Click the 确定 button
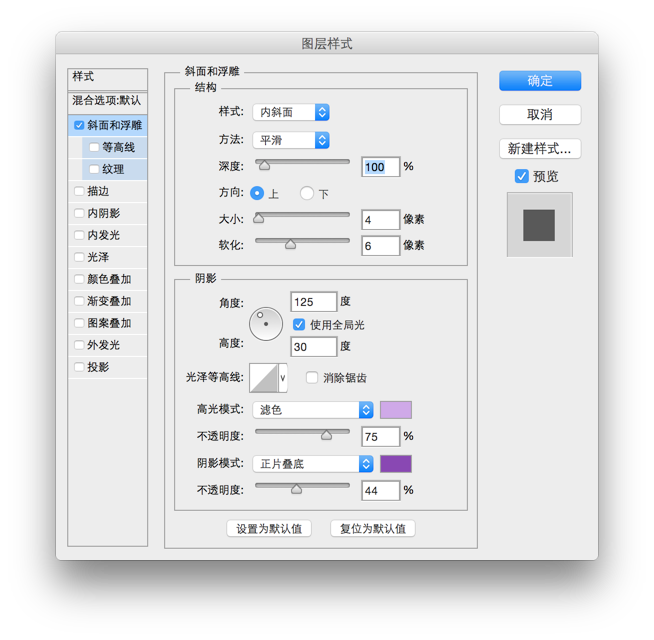Image resolution: width=654 pixels, height=640 pixels. coord(540,81)
